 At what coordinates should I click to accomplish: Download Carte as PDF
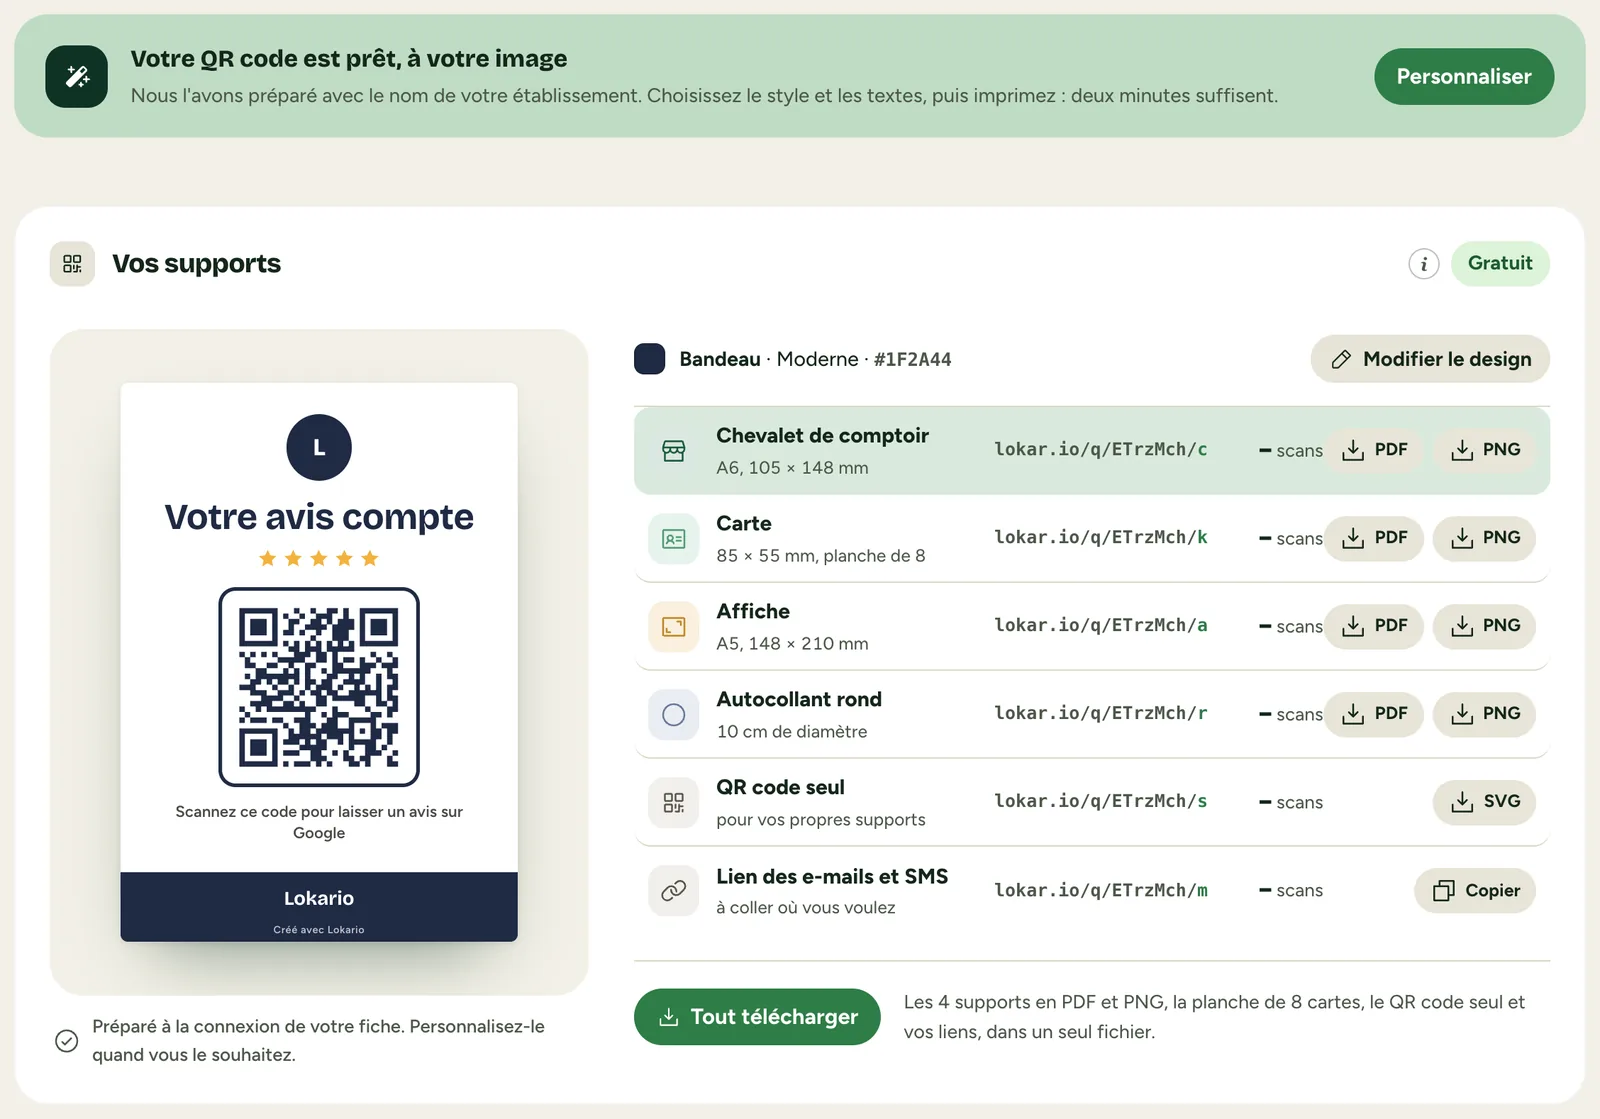click(x=1374, y=538)
